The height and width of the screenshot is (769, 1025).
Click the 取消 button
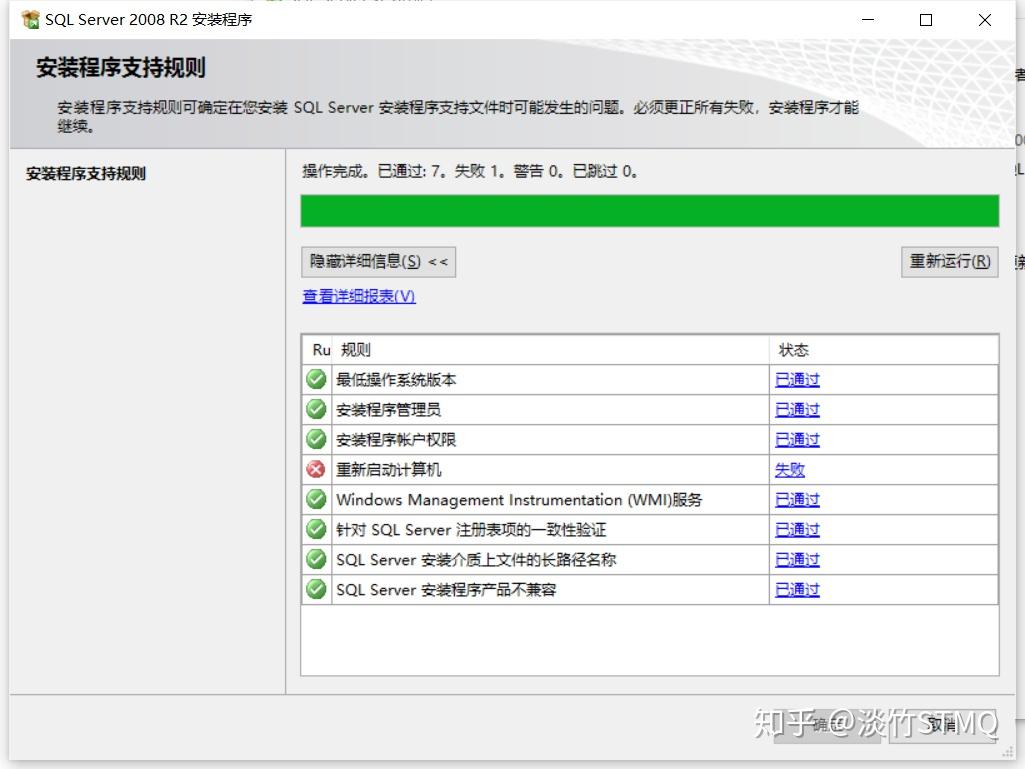pos(943,725)
